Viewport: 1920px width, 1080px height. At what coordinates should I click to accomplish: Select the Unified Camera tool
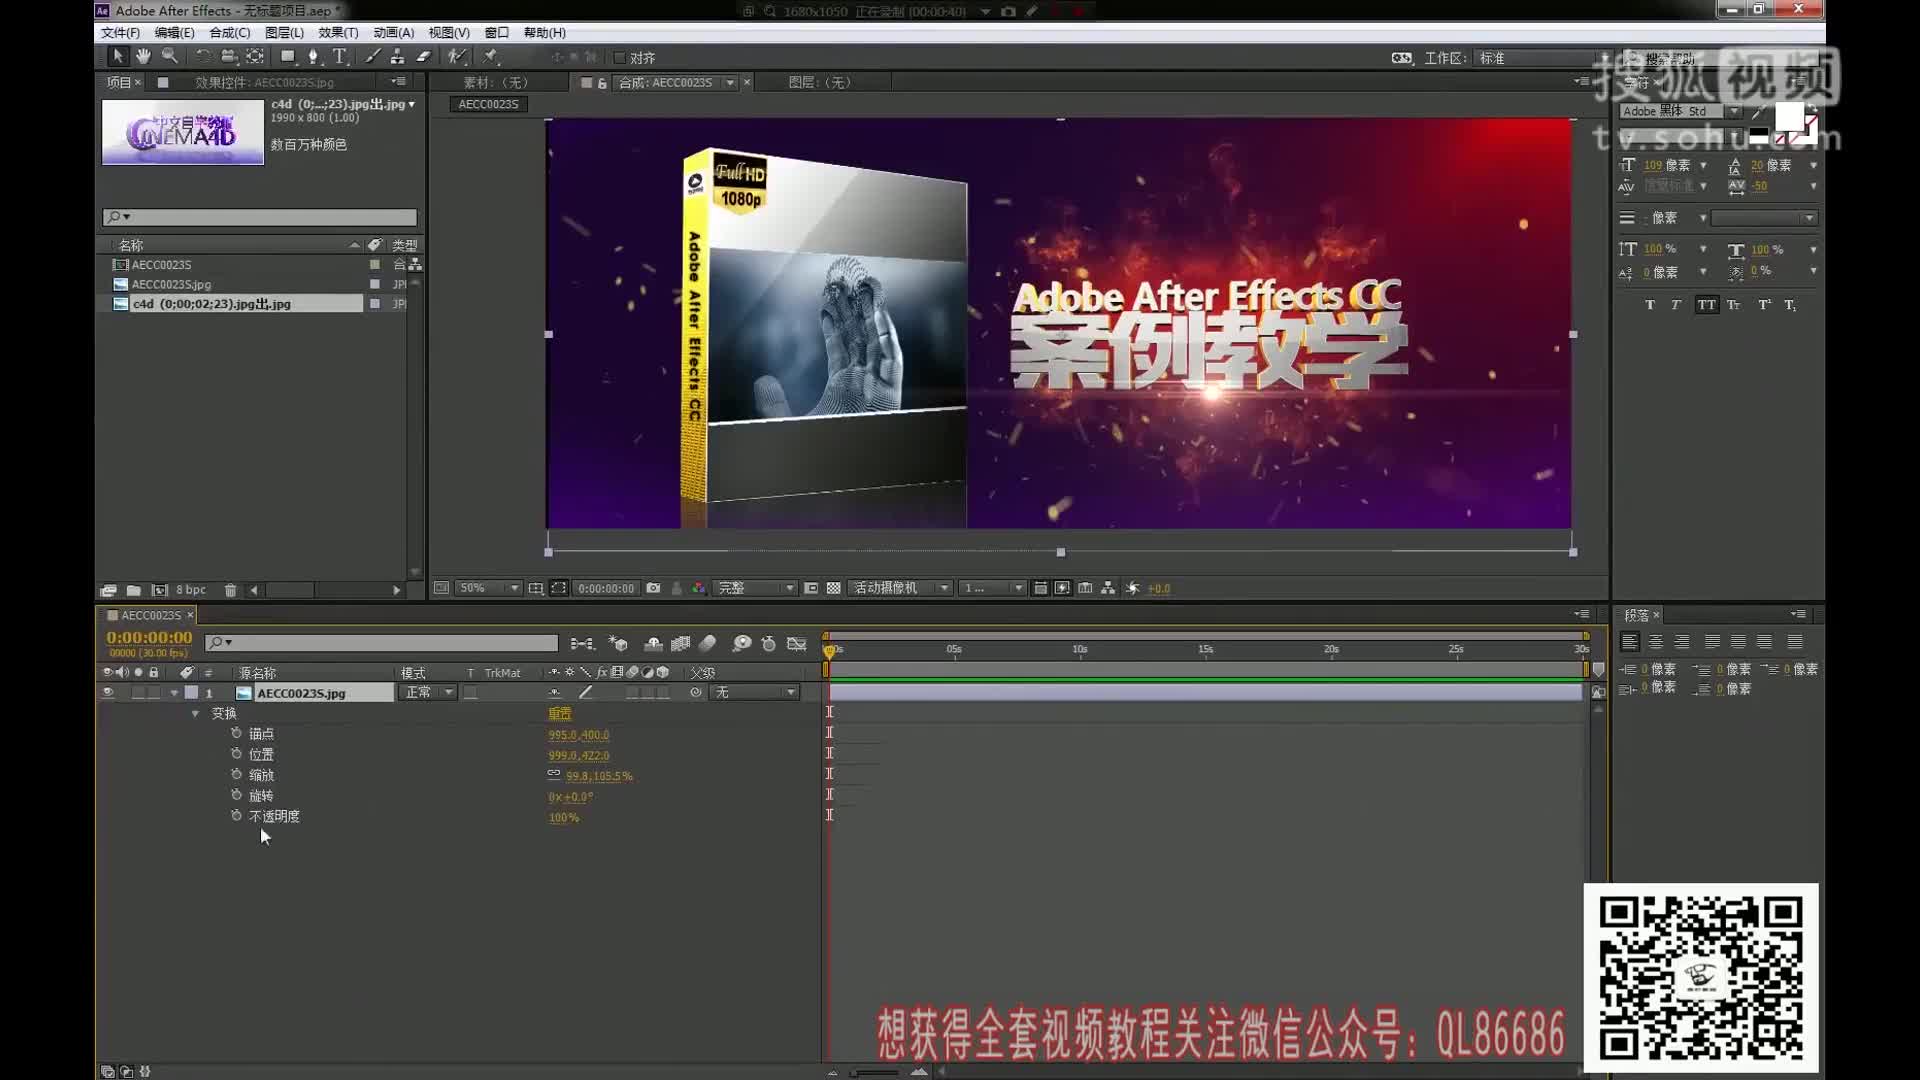(229, 57)
